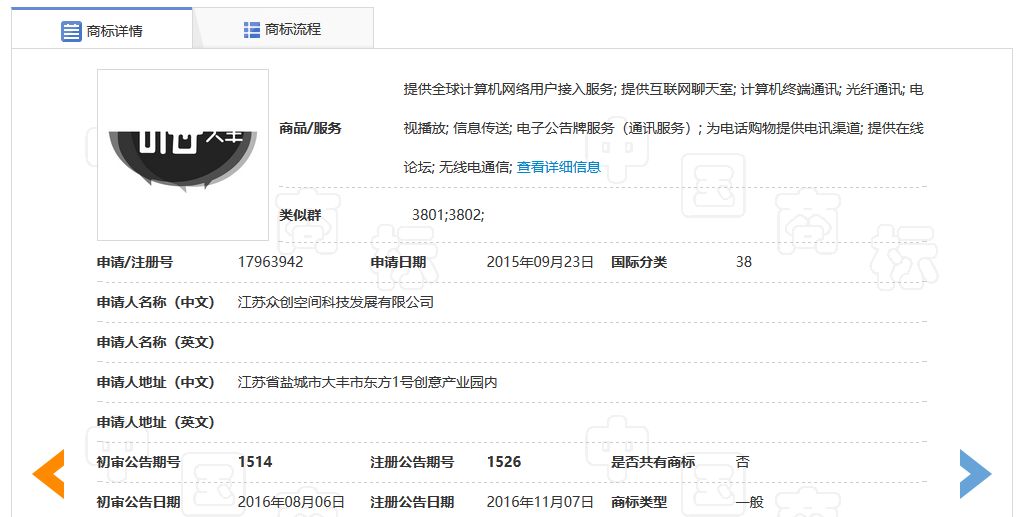Click the 初审公告日期 label

pos(139,502)
